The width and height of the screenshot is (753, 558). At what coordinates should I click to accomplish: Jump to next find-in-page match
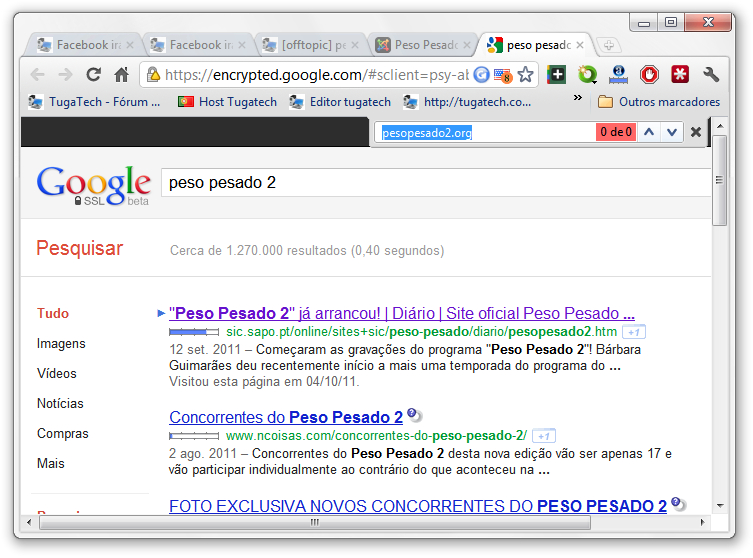pos(672,132)
